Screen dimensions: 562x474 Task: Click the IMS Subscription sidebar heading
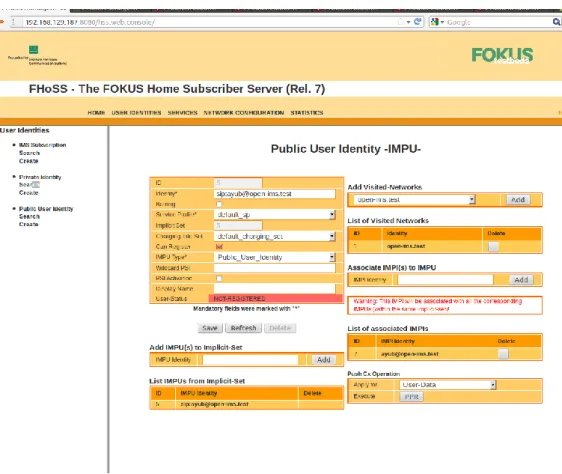(42, 145)
